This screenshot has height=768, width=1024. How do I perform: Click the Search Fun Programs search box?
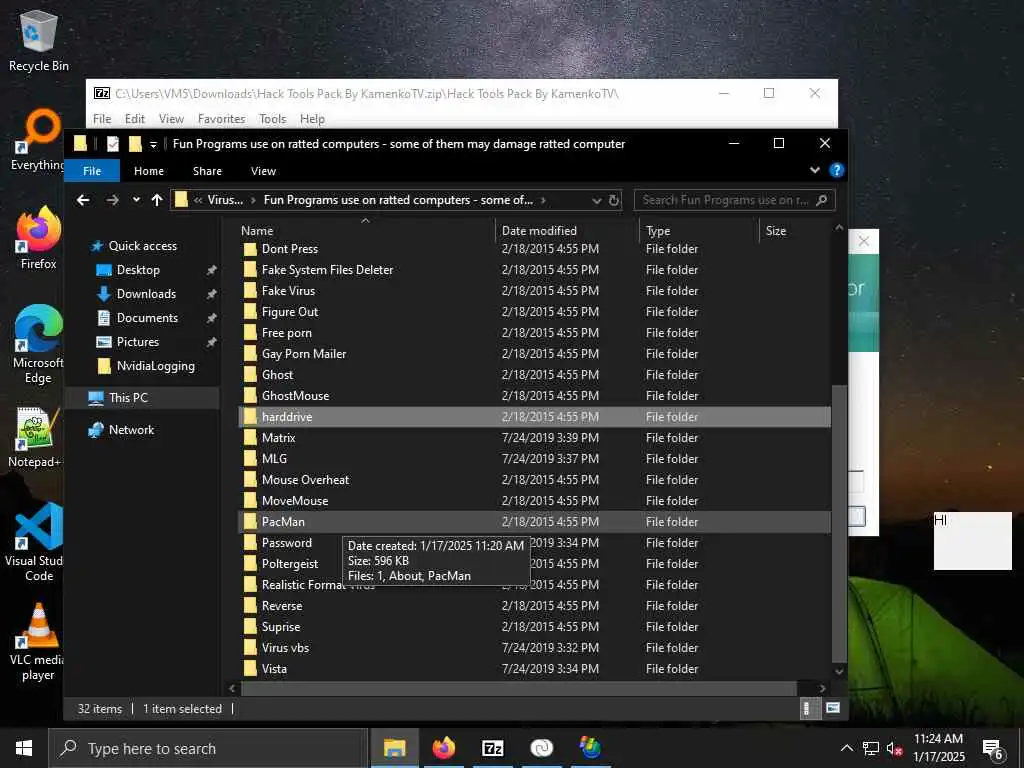pos(734,200)
